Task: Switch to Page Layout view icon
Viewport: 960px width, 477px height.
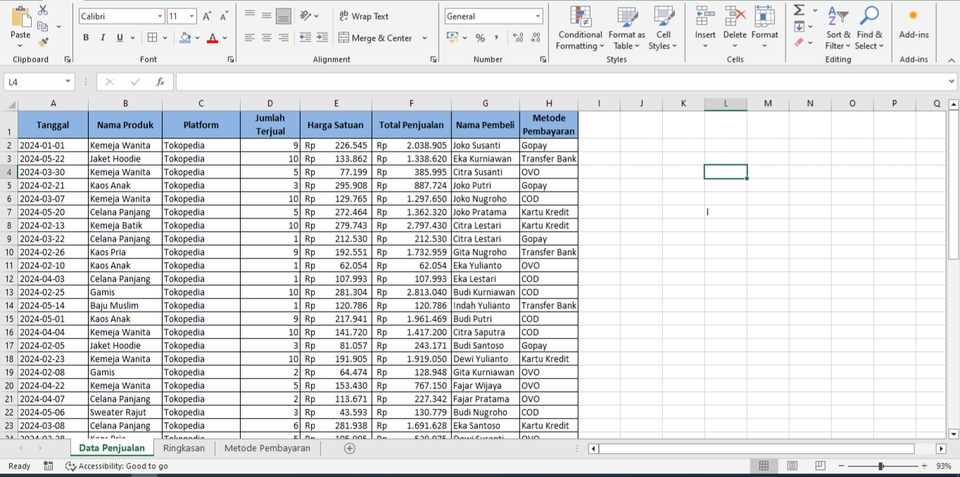Action: pyautogui.click(x=792, y=466)
